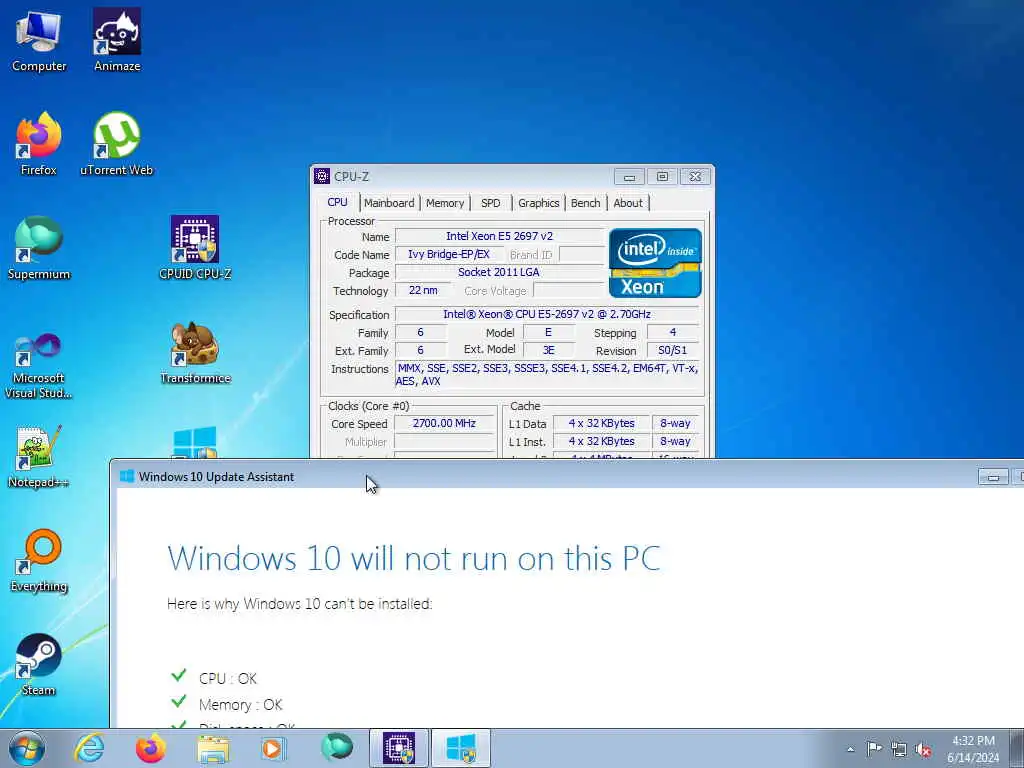
Task: Click the 'Memory : OK' check result
Action: tap(240, 705)
